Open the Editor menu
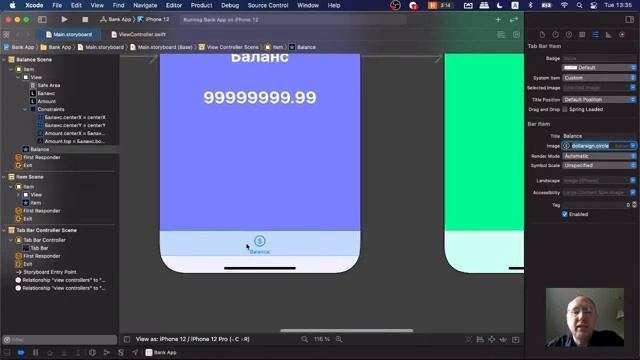640x360 pixels. pyautogui.click(x=173, y=5)
